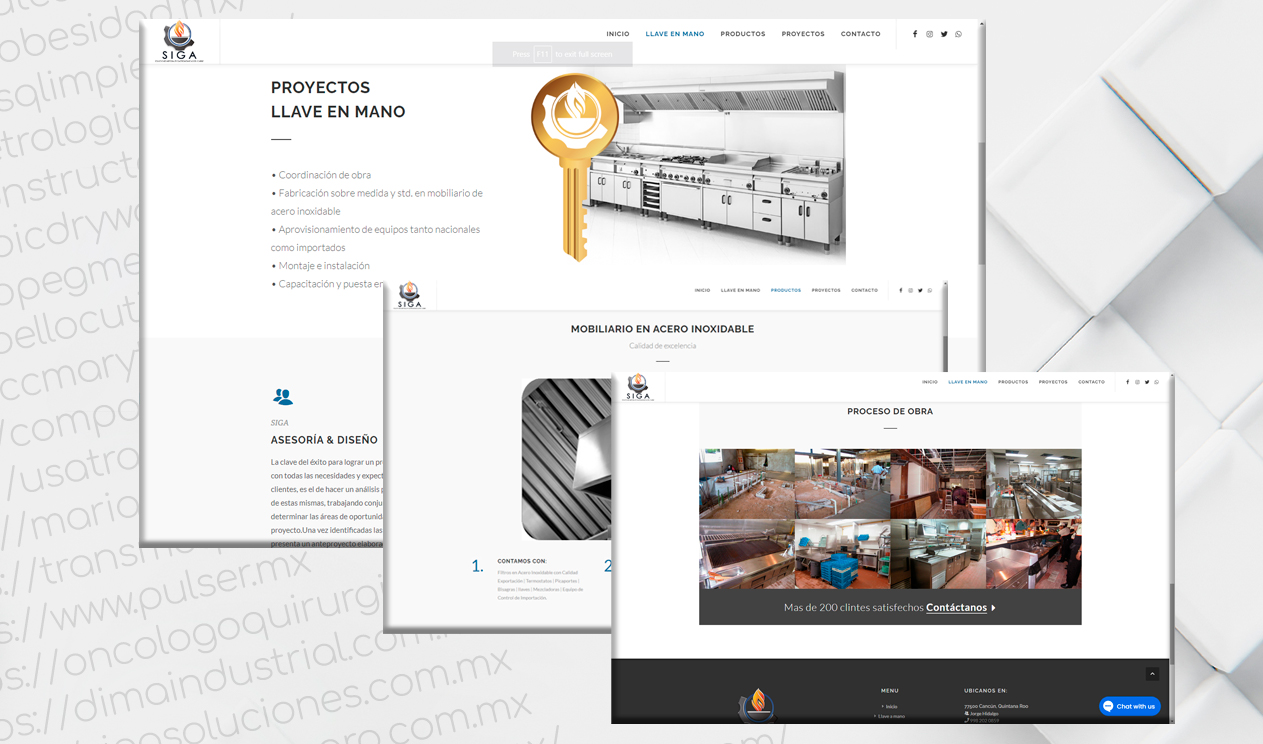The image size is (1263, 744).
Task: Open CONTACTO in the topmost navigation
Action: coord(860,34)
